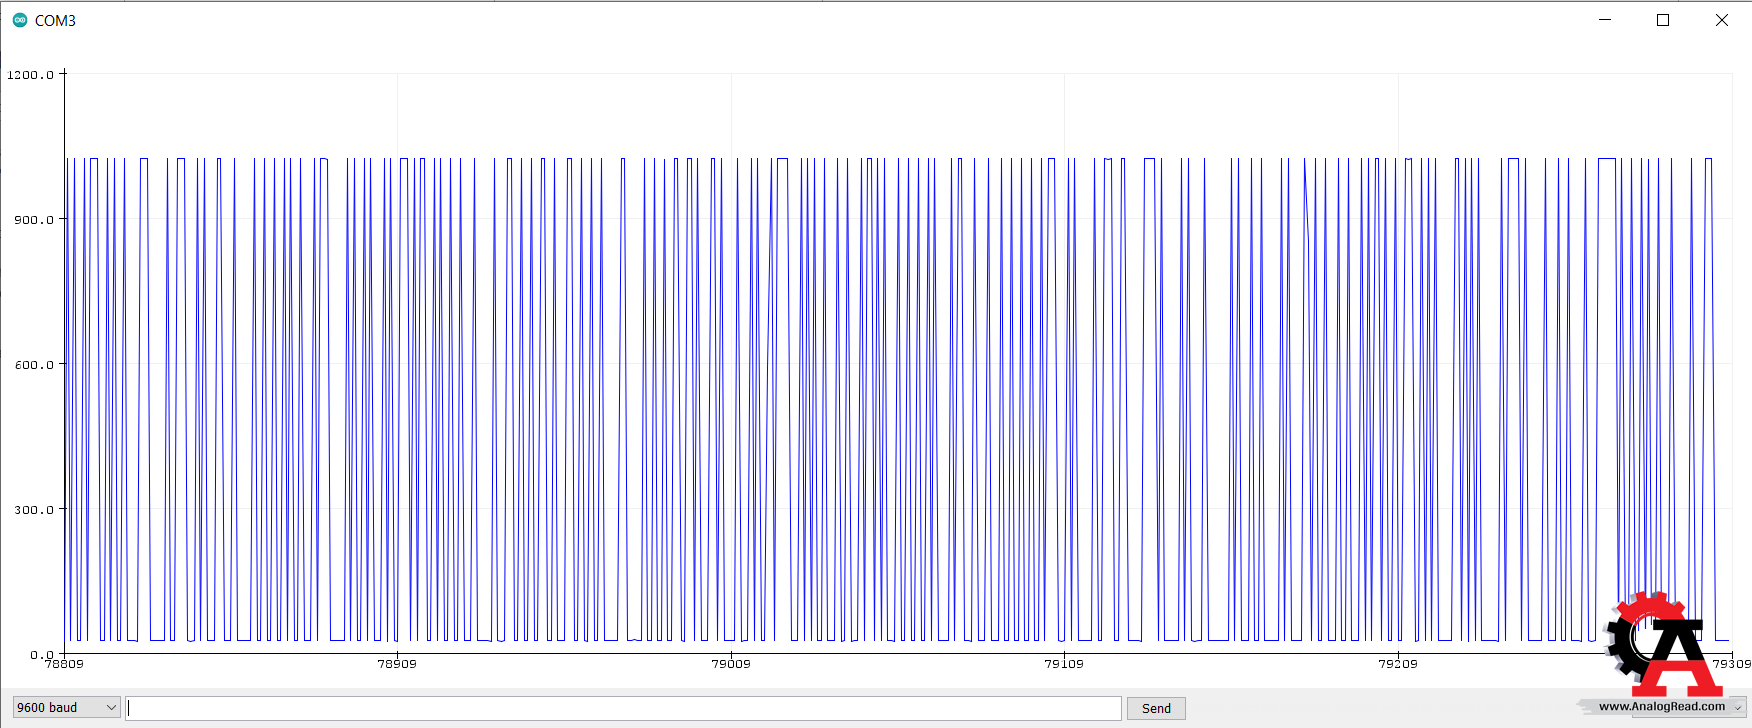Click the 79009 X-axis label
This screenshot has height=728, width=1752.
(x=731, y=664)
